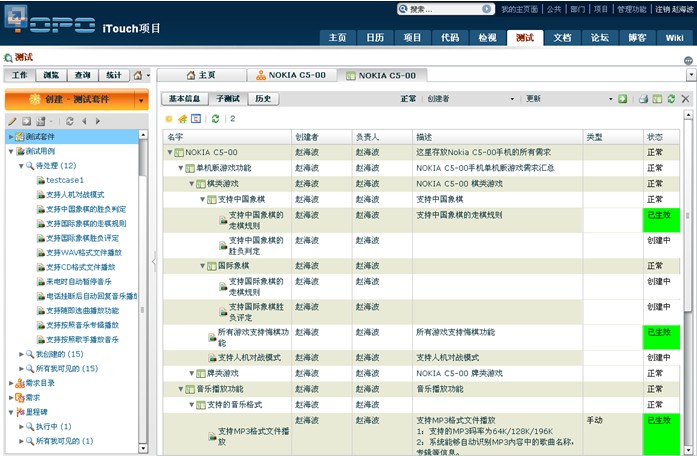Expand the 我创建的 (15) tree node
This screenshot has width=697, height=456.
coord(21,354)
